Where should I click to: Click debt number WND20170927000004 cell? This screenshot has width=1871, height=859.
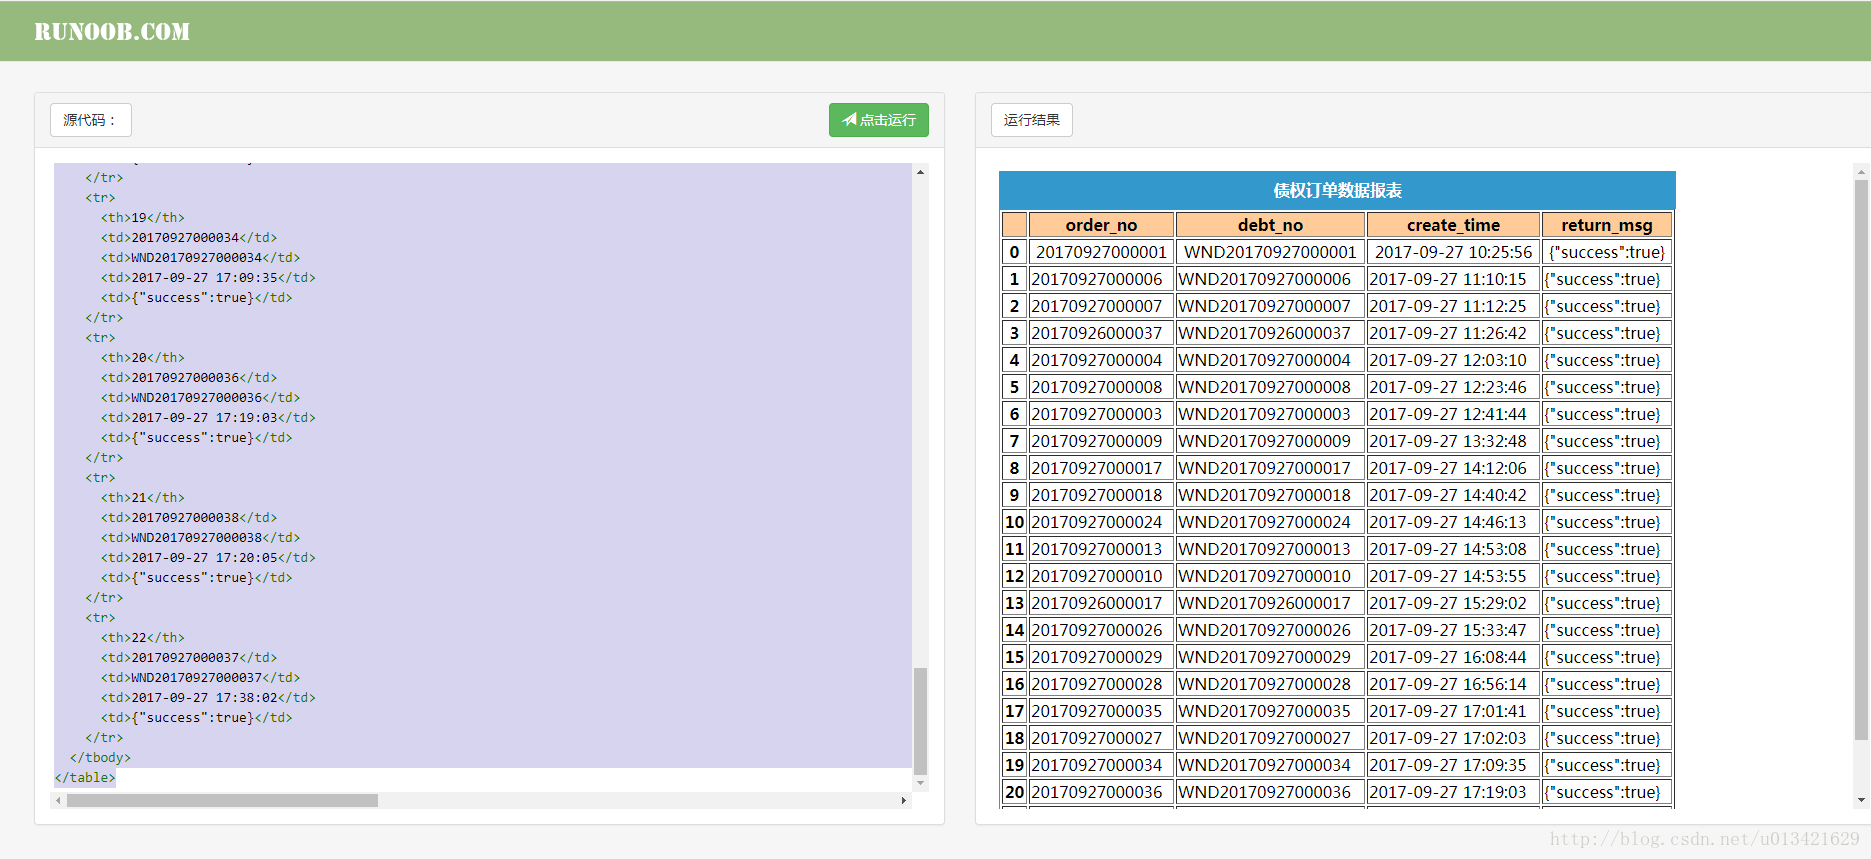point(1270,360)
